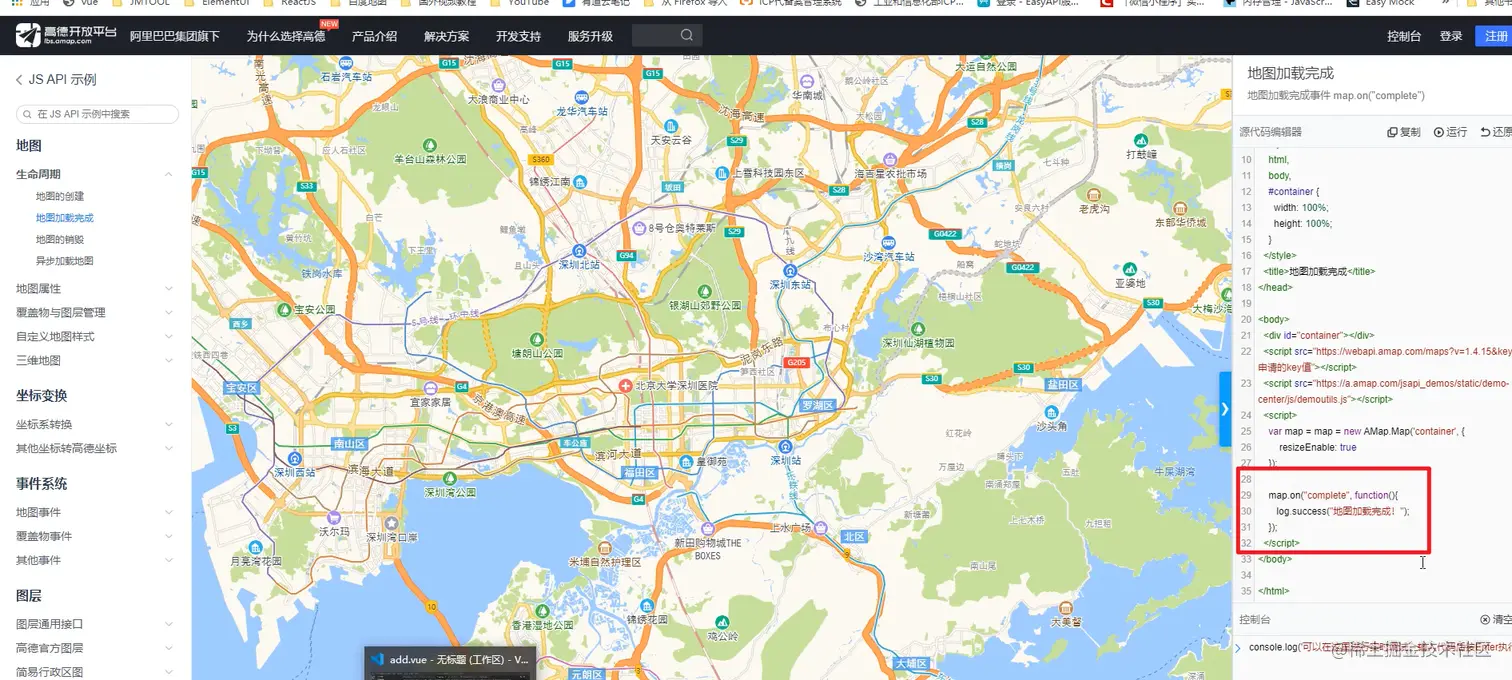Open the 开发支持 menu
The image size is (1512, 680).
(x=518, y=37)
